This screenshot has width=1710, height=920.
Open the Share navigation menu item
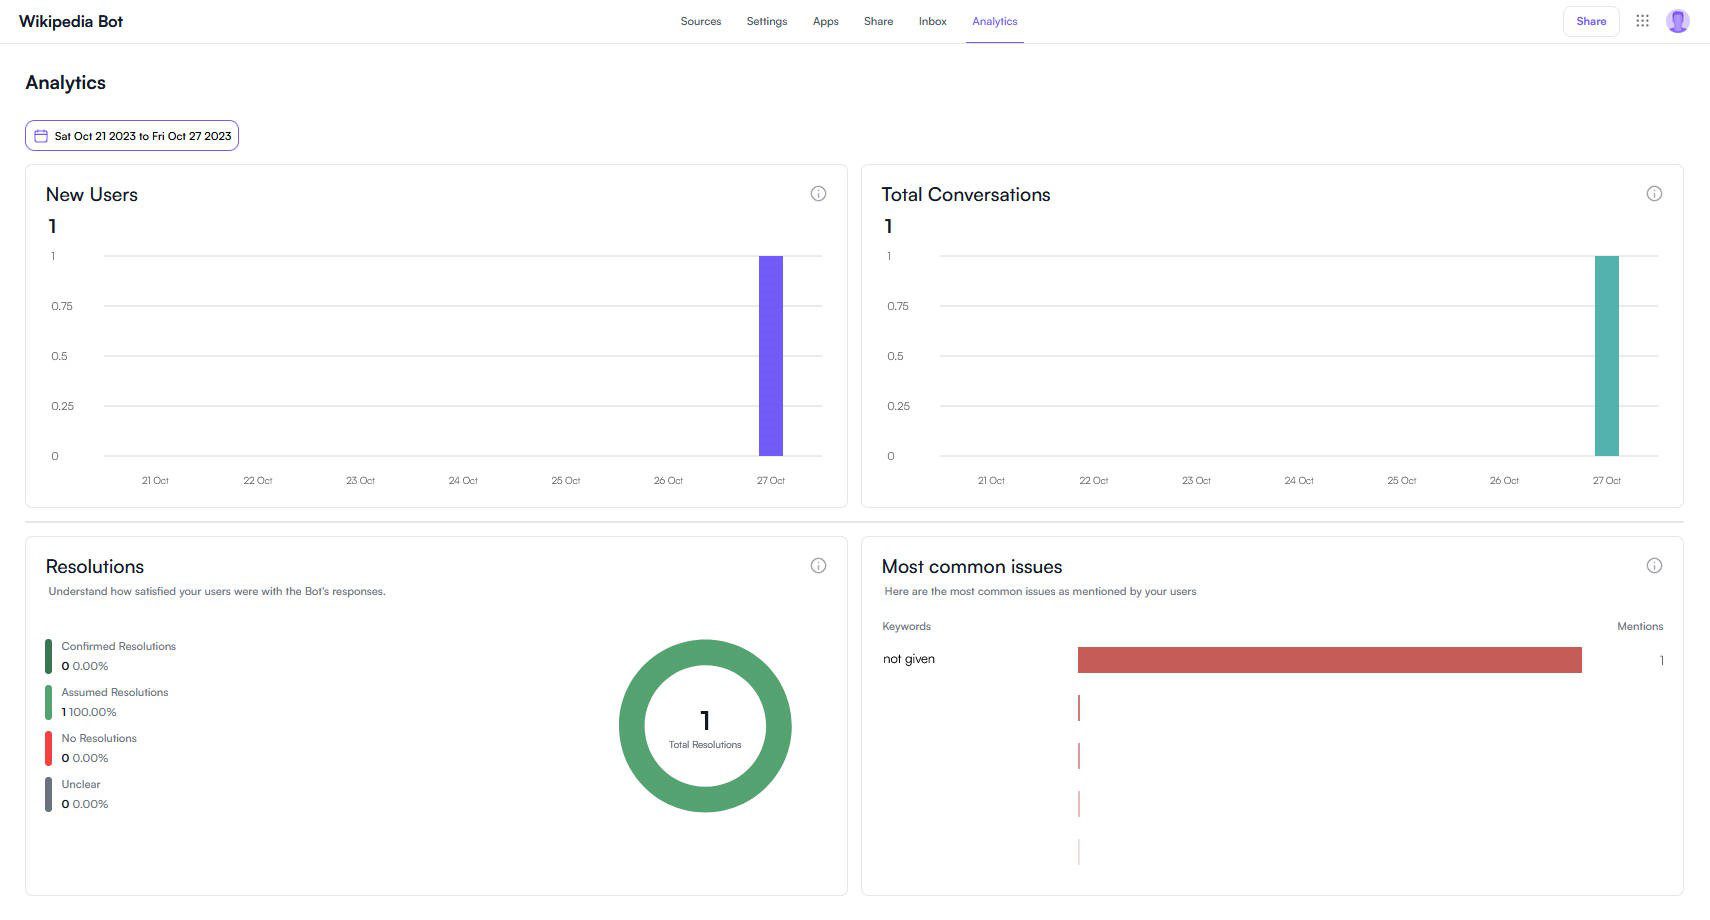[878, 21]
